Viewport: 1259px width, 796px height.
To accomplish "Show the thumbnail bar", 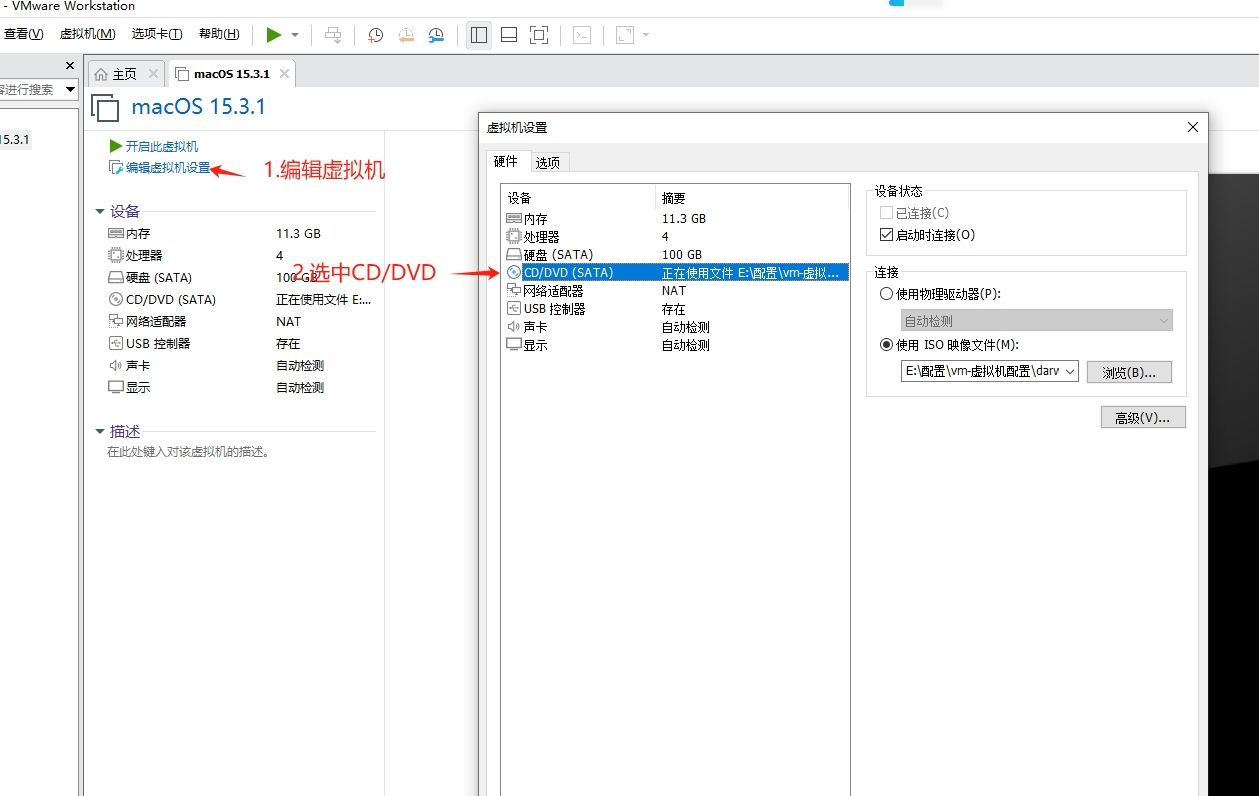I will coord(508,34).
